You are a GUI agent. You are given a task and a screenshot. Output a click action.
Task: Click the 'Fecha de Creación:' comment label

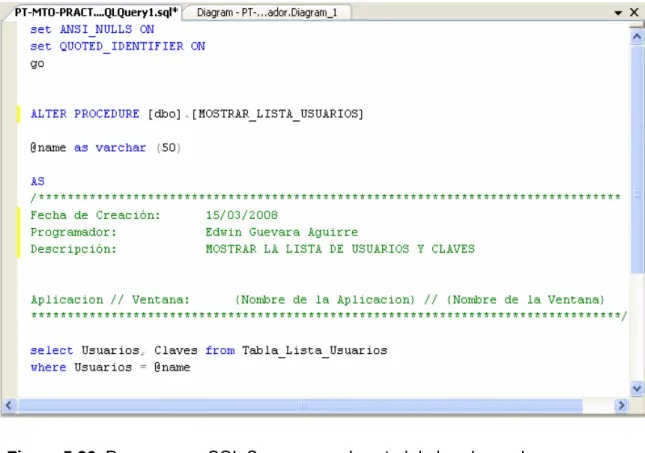point(95,215)
